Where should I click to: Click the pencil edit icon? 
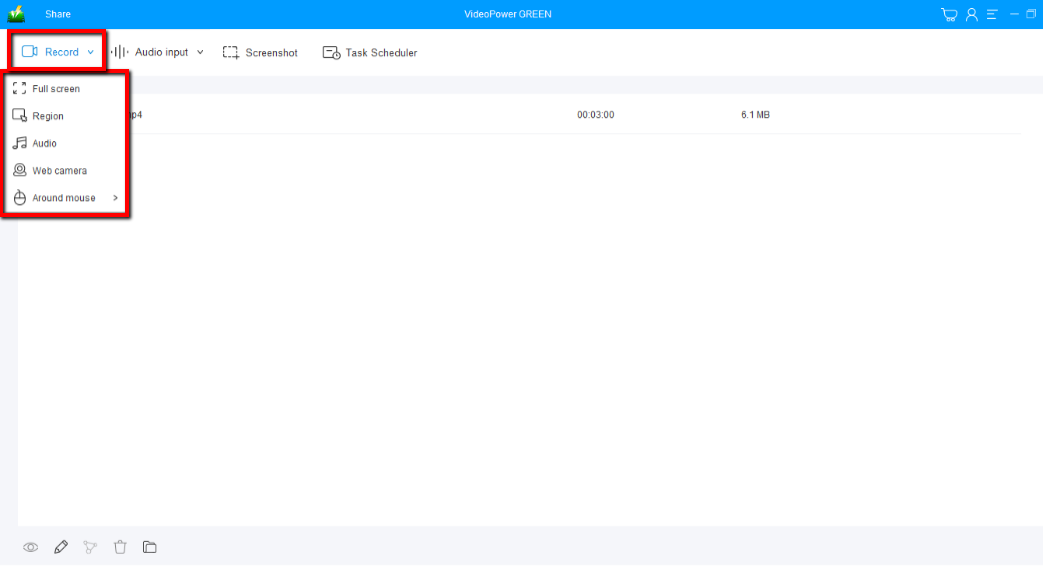[61, 547]
